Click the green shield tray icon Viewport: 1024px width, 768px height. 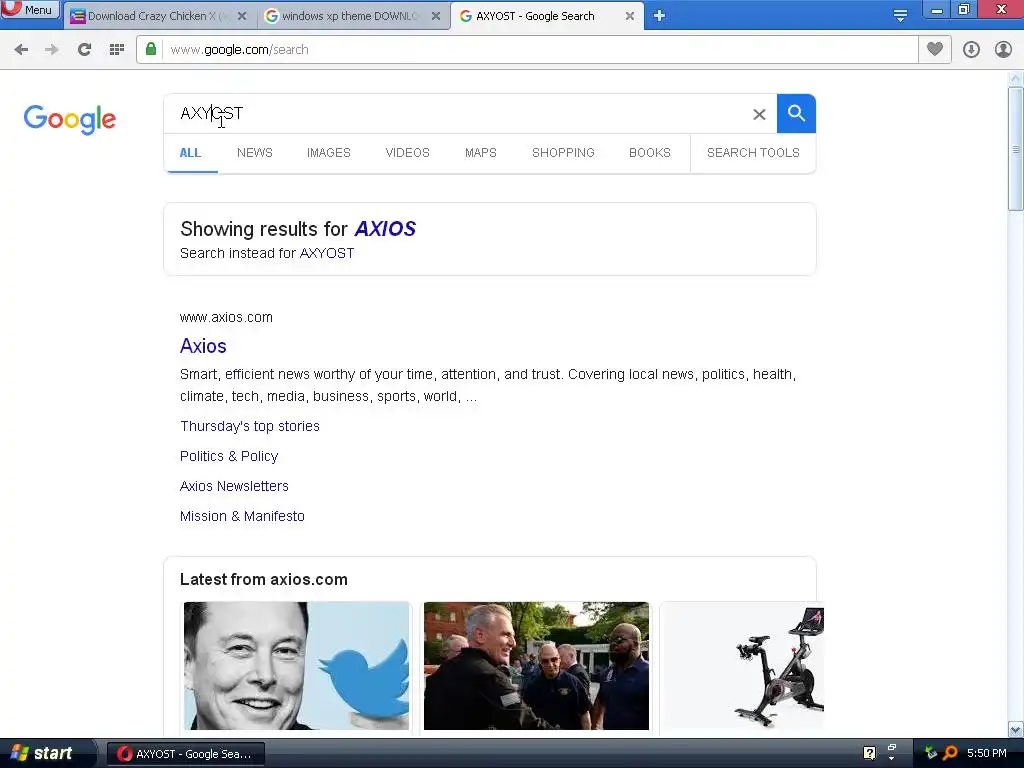pos(931,753)
